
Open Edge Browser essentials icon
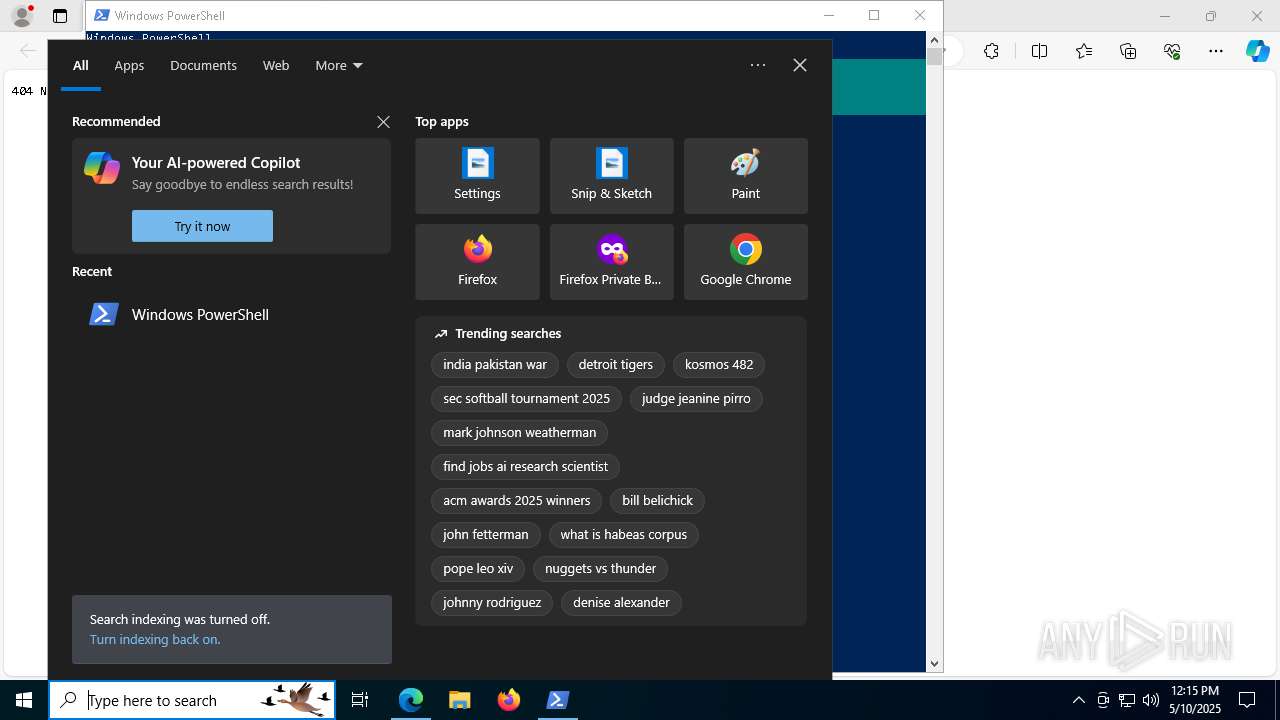(x=1172, y=51)
